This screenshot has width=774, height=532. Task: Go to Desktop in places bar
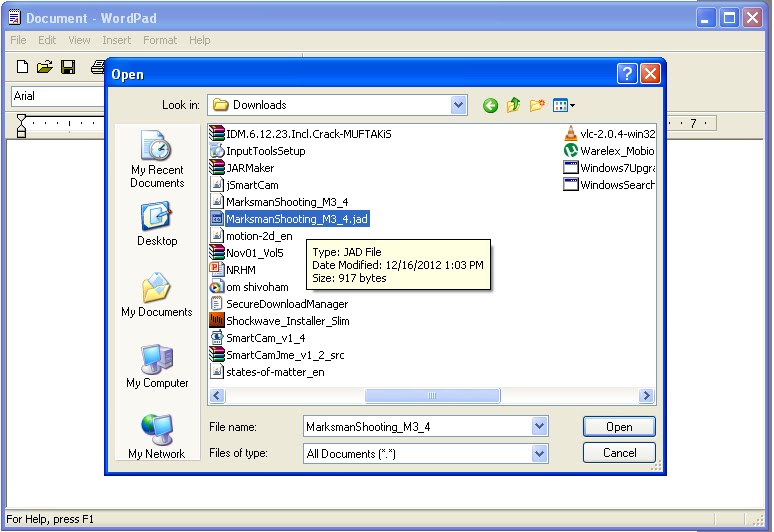157,224
